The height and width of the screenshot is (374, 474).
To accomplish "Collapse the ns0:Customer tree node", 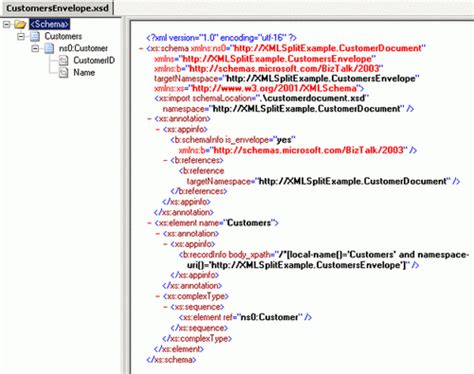I will click(35, 49).
